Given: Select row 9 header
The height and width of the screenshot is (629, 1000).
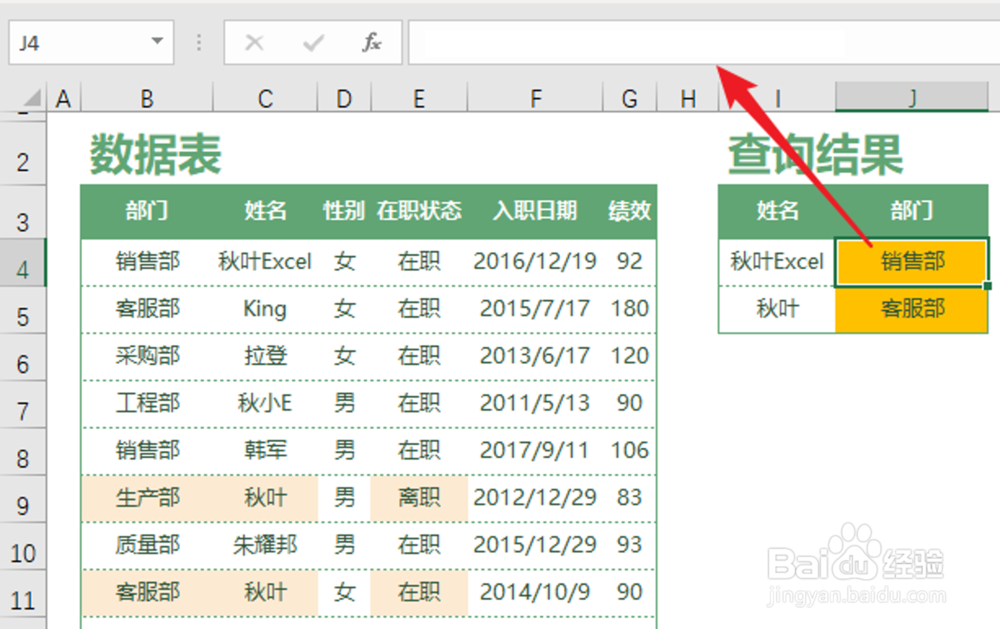Looking at the screenshot, I should click(23, 499).
